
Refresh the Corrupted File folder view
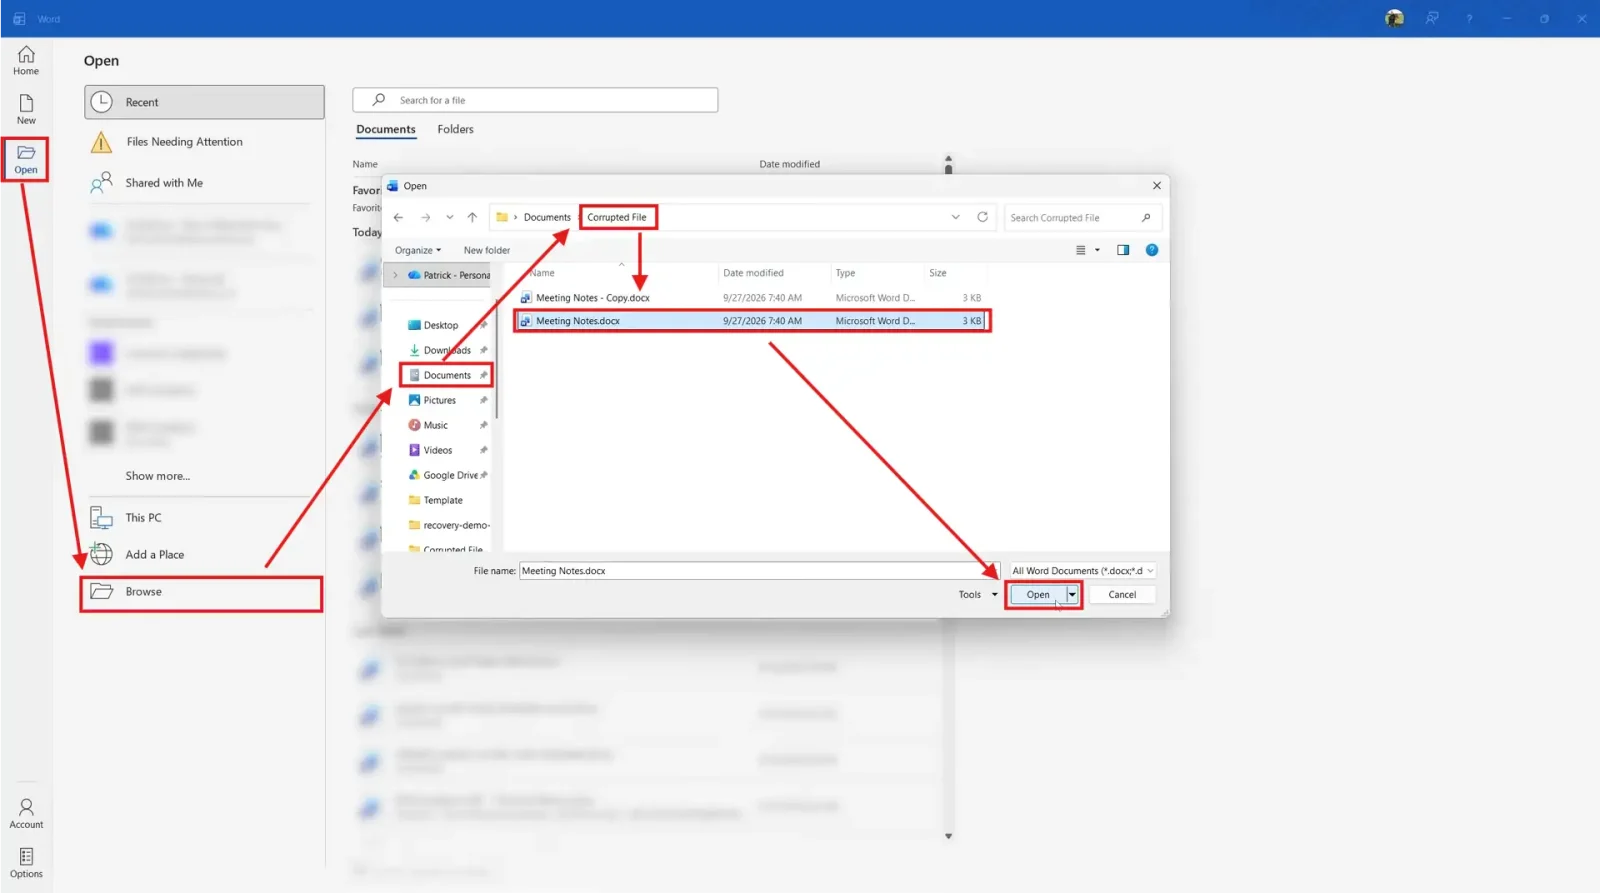tap(982, 217)
